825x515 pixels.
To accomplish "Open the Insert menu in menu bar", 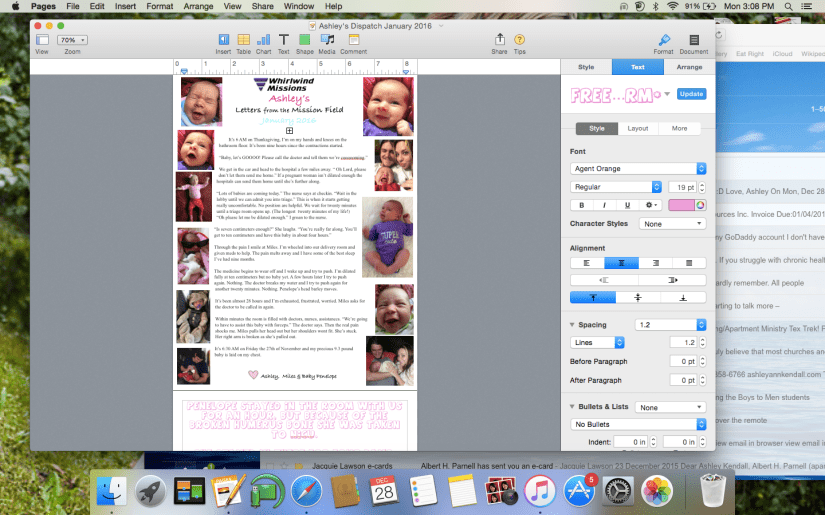I will click(125, 6).
